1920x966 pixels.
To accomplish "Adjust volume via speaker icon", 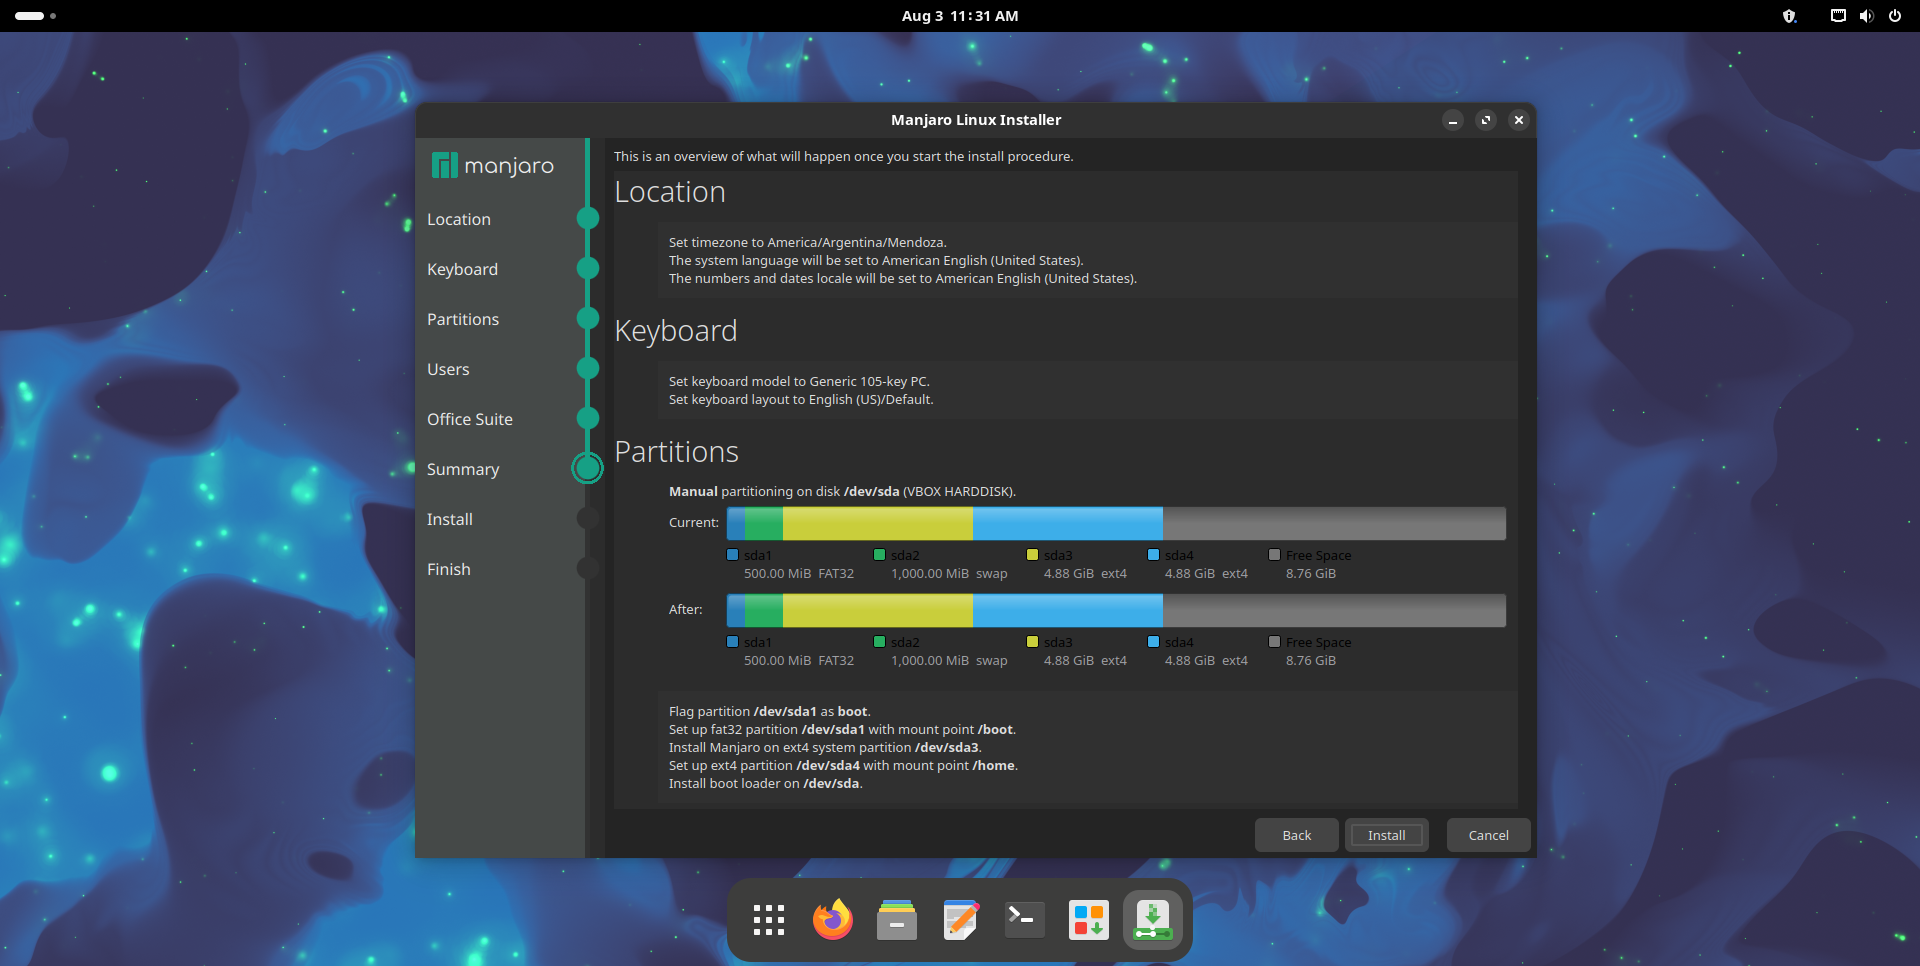I will point(1866,16).
